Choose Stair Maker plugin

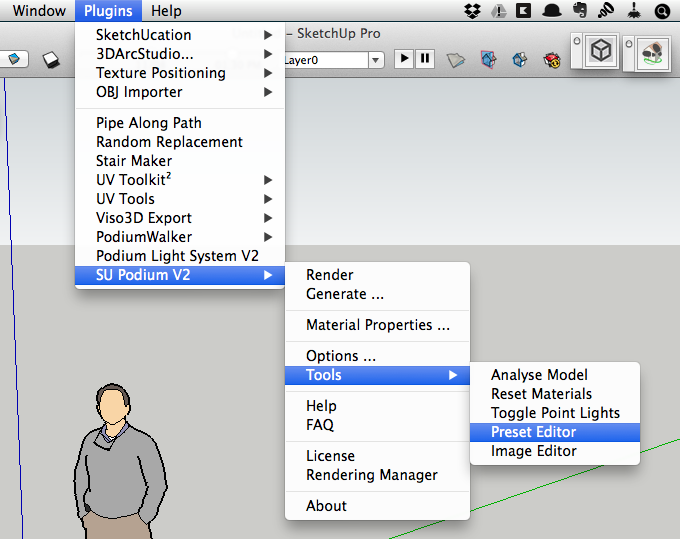(180, 161)
